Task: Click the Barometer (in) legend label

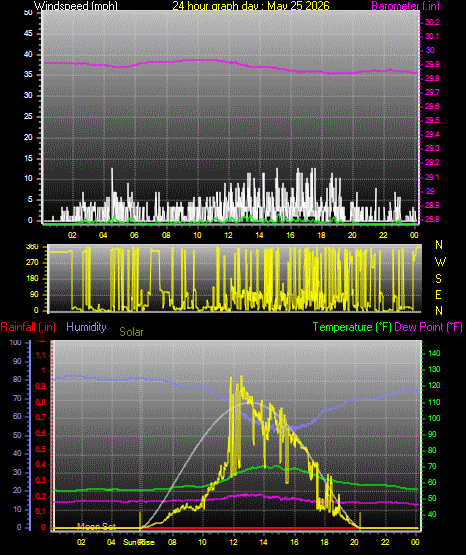Action: tap(405, 6)
